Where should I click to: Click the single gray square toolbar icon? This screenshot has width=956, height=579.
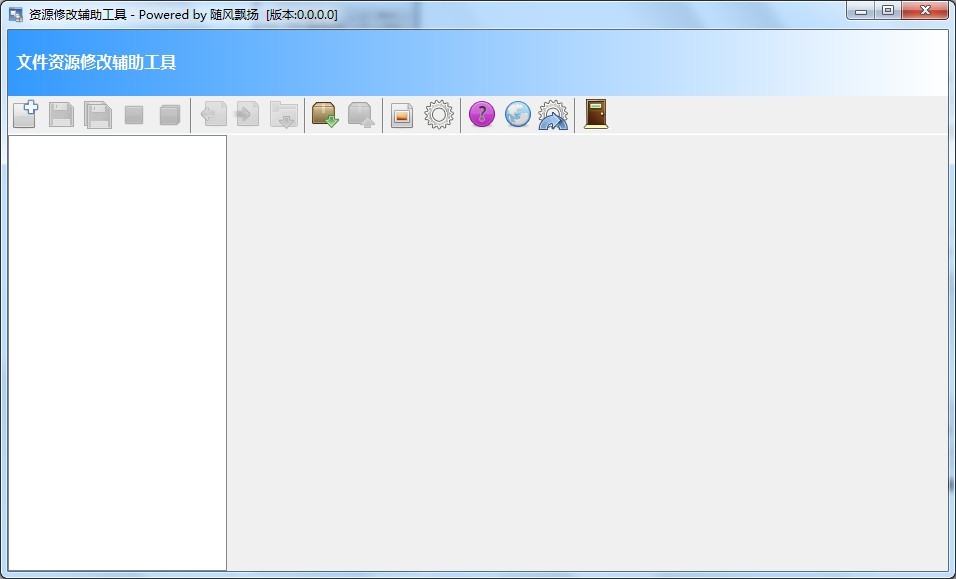(x=133, y=115)
